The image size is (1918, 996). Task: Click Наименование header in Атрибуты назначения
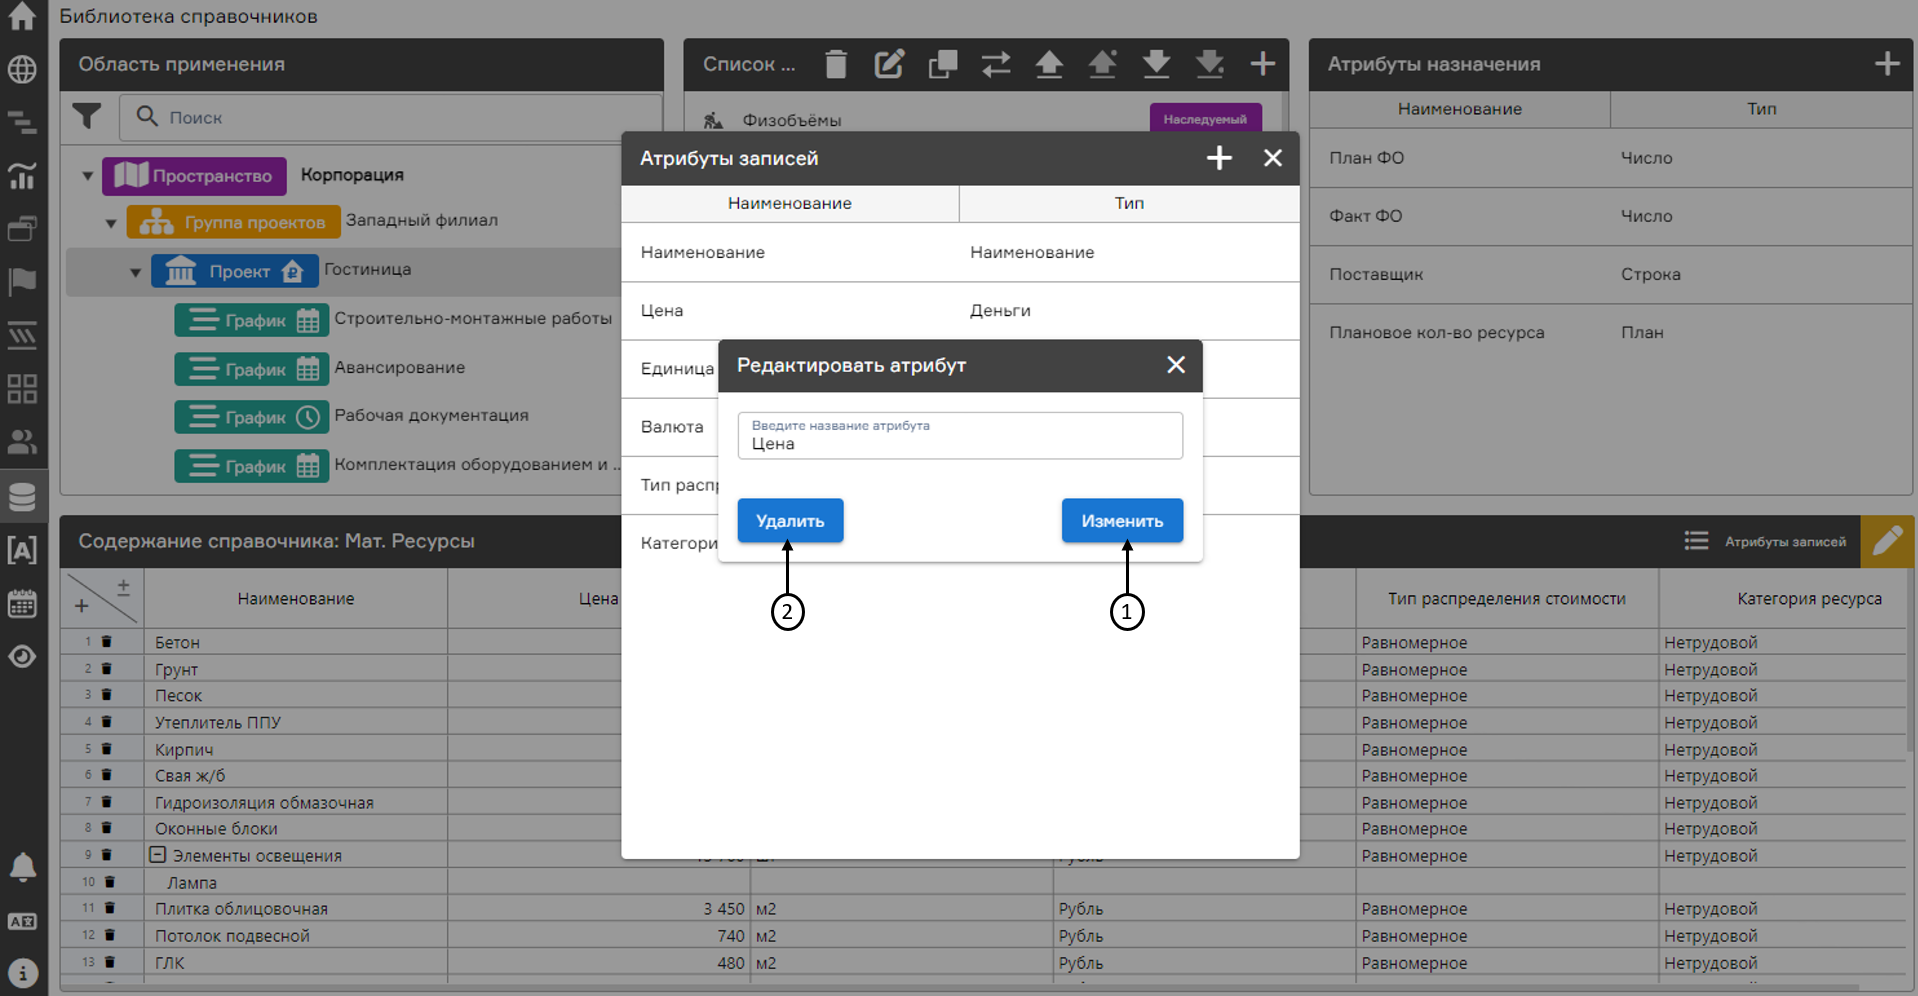(x=1460, y=109)
